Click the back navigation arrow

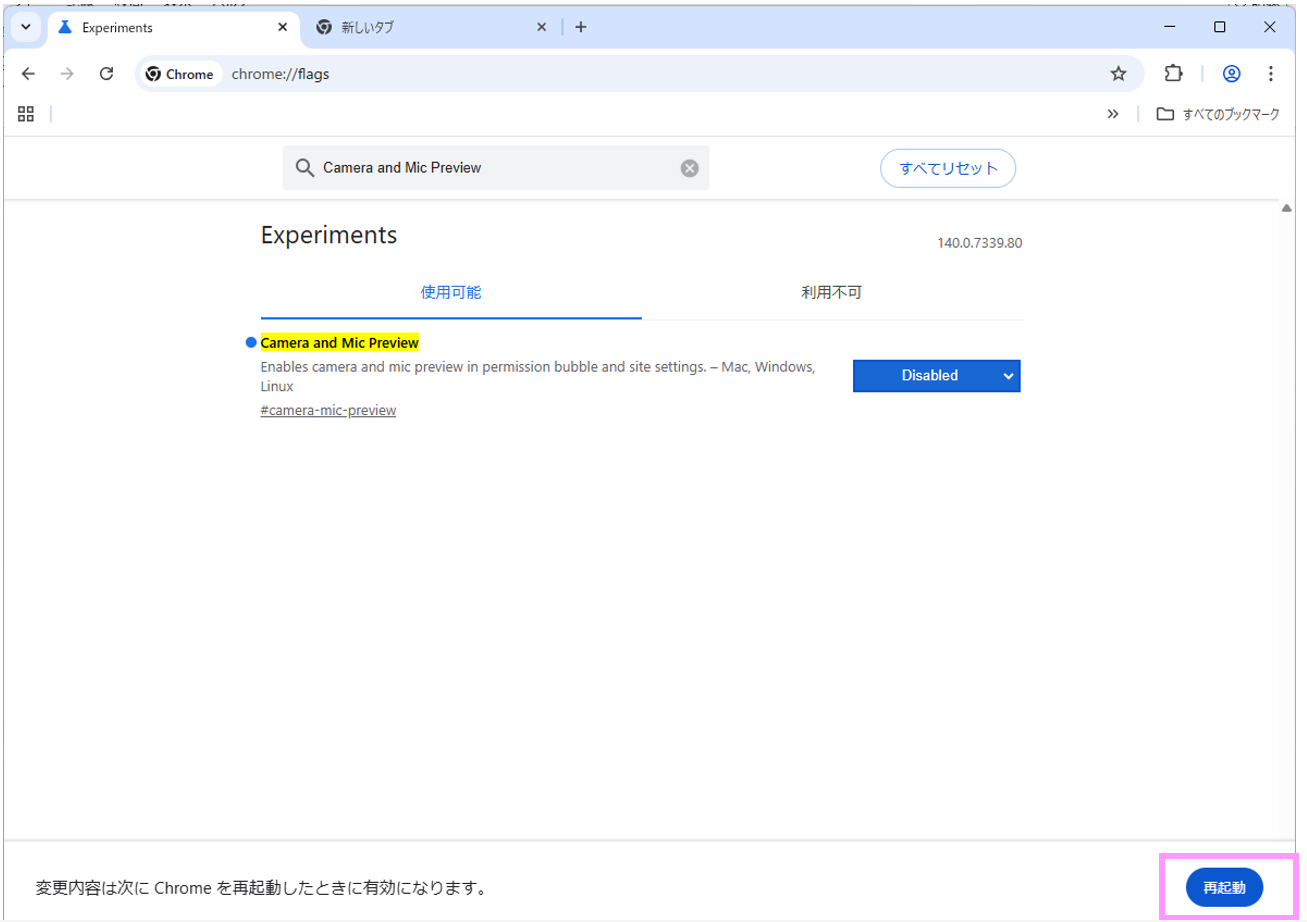click(x=28, y=73)
